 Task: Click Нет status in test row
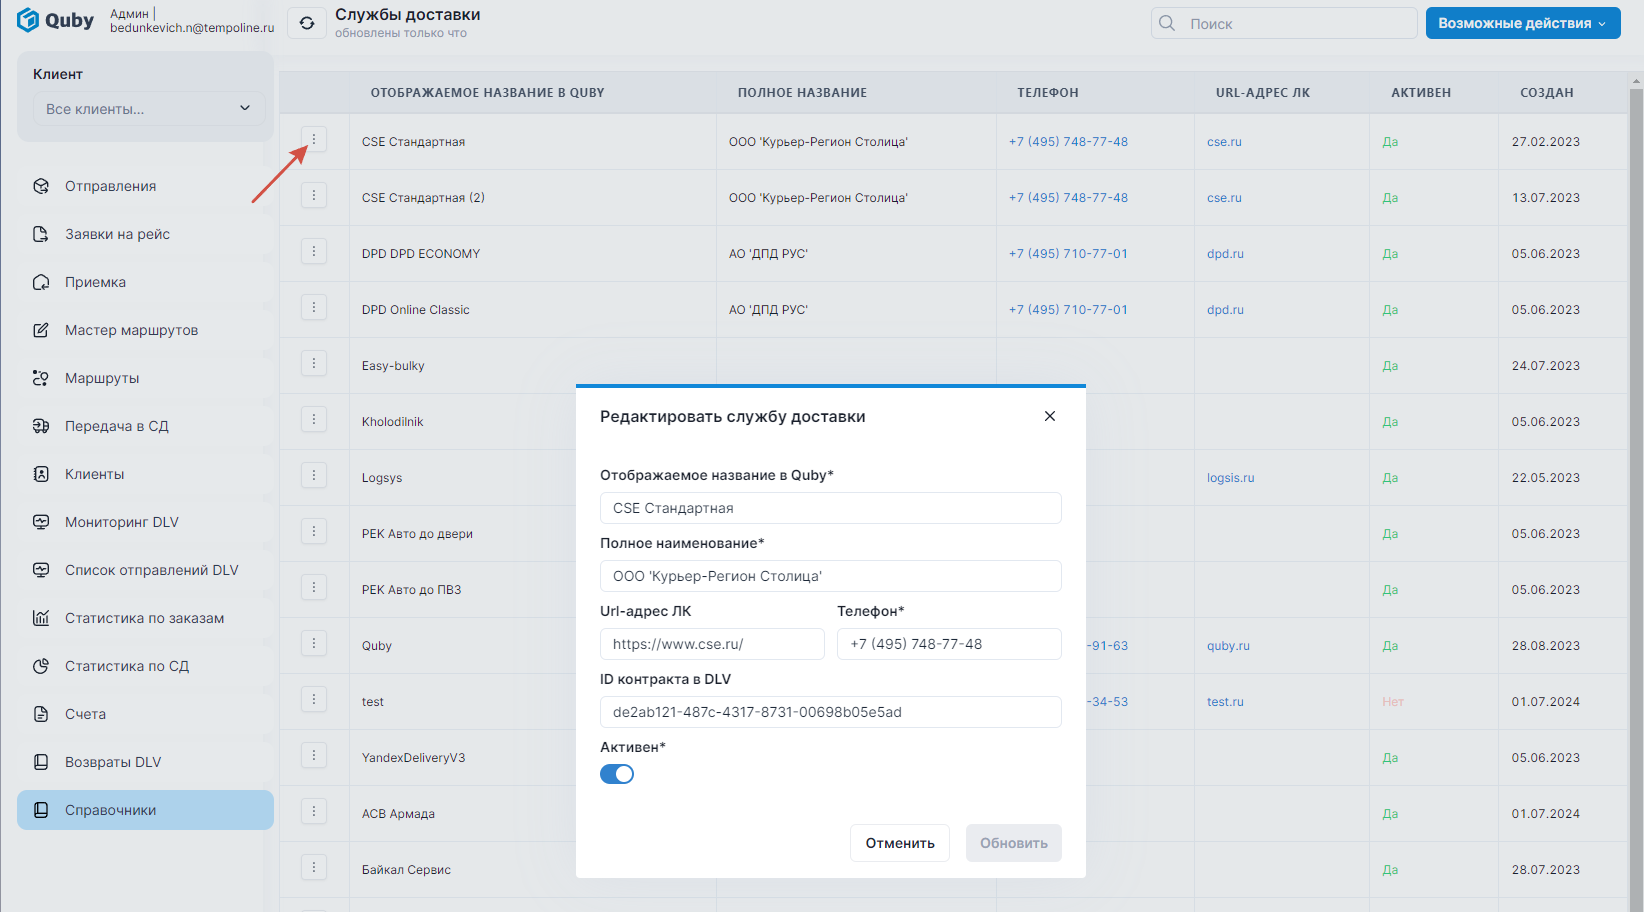click(x=1393, y=702)
